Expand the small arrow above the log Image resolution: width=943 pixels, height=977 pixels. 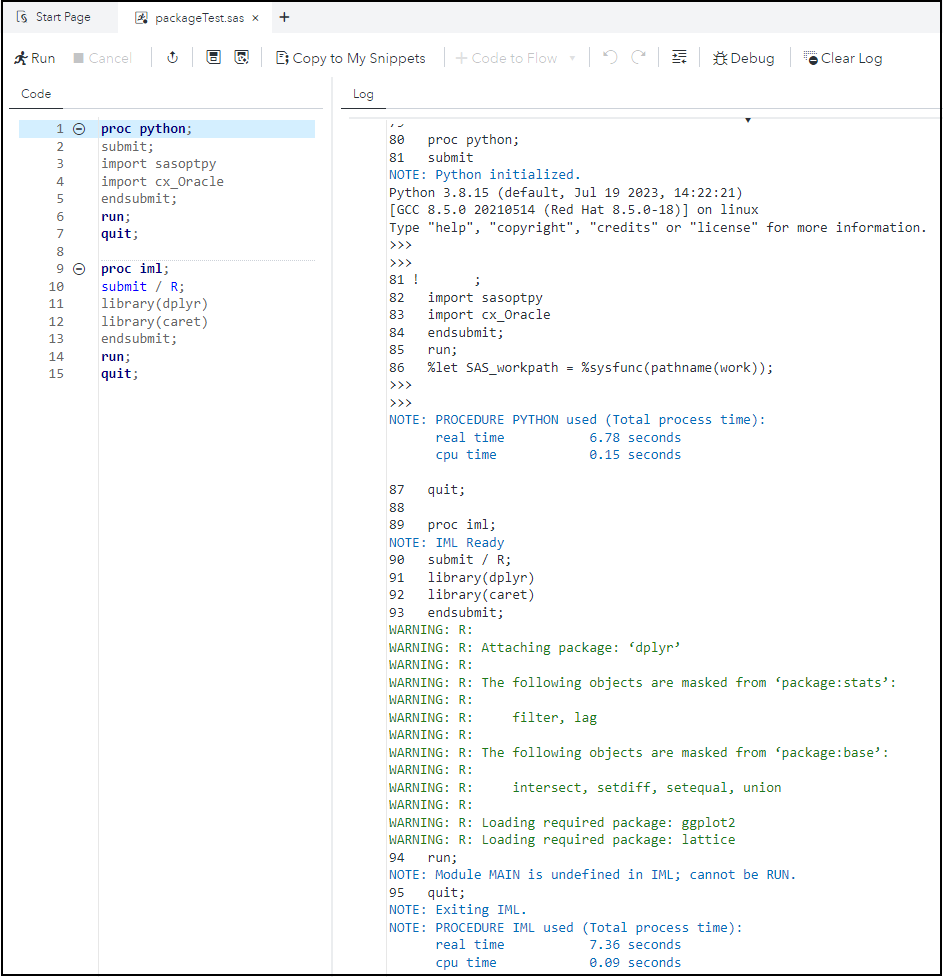coord(747,120)
